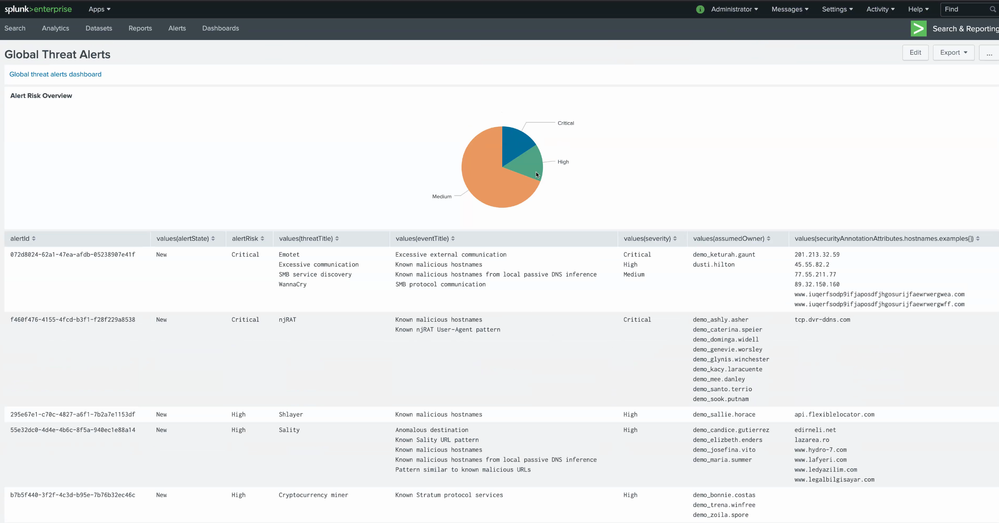The image size is (999, 523).
Task: Click hostname edirneli.net
Action: click(x=815, y=430)
